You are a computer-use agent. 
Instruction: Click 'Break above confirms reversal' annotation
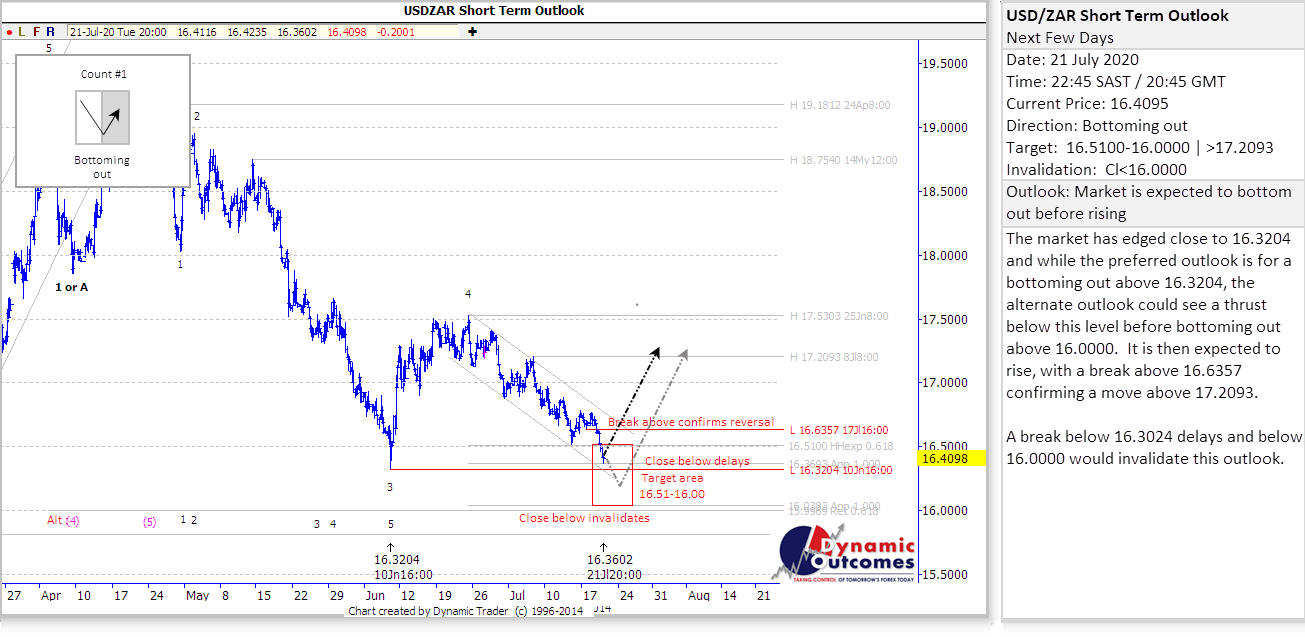[x=693, y=422]
